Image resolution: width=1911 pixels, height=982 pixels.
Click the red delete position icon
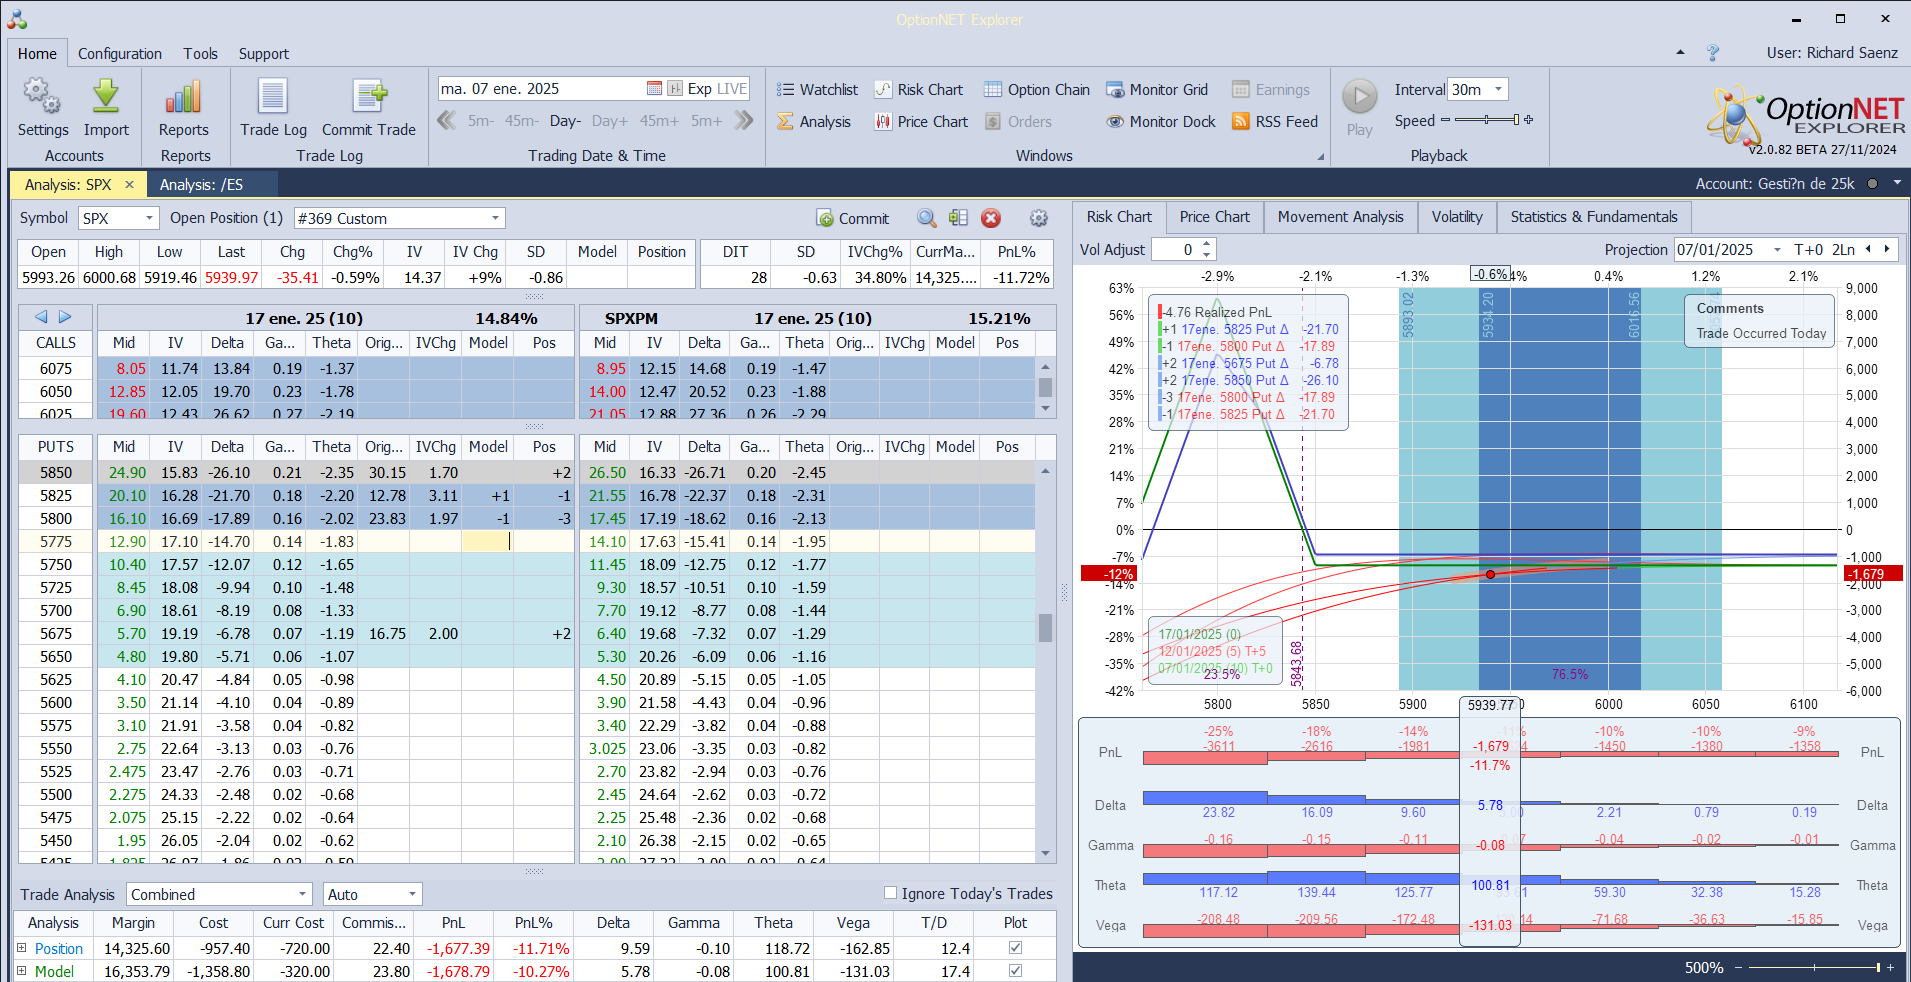991,218
